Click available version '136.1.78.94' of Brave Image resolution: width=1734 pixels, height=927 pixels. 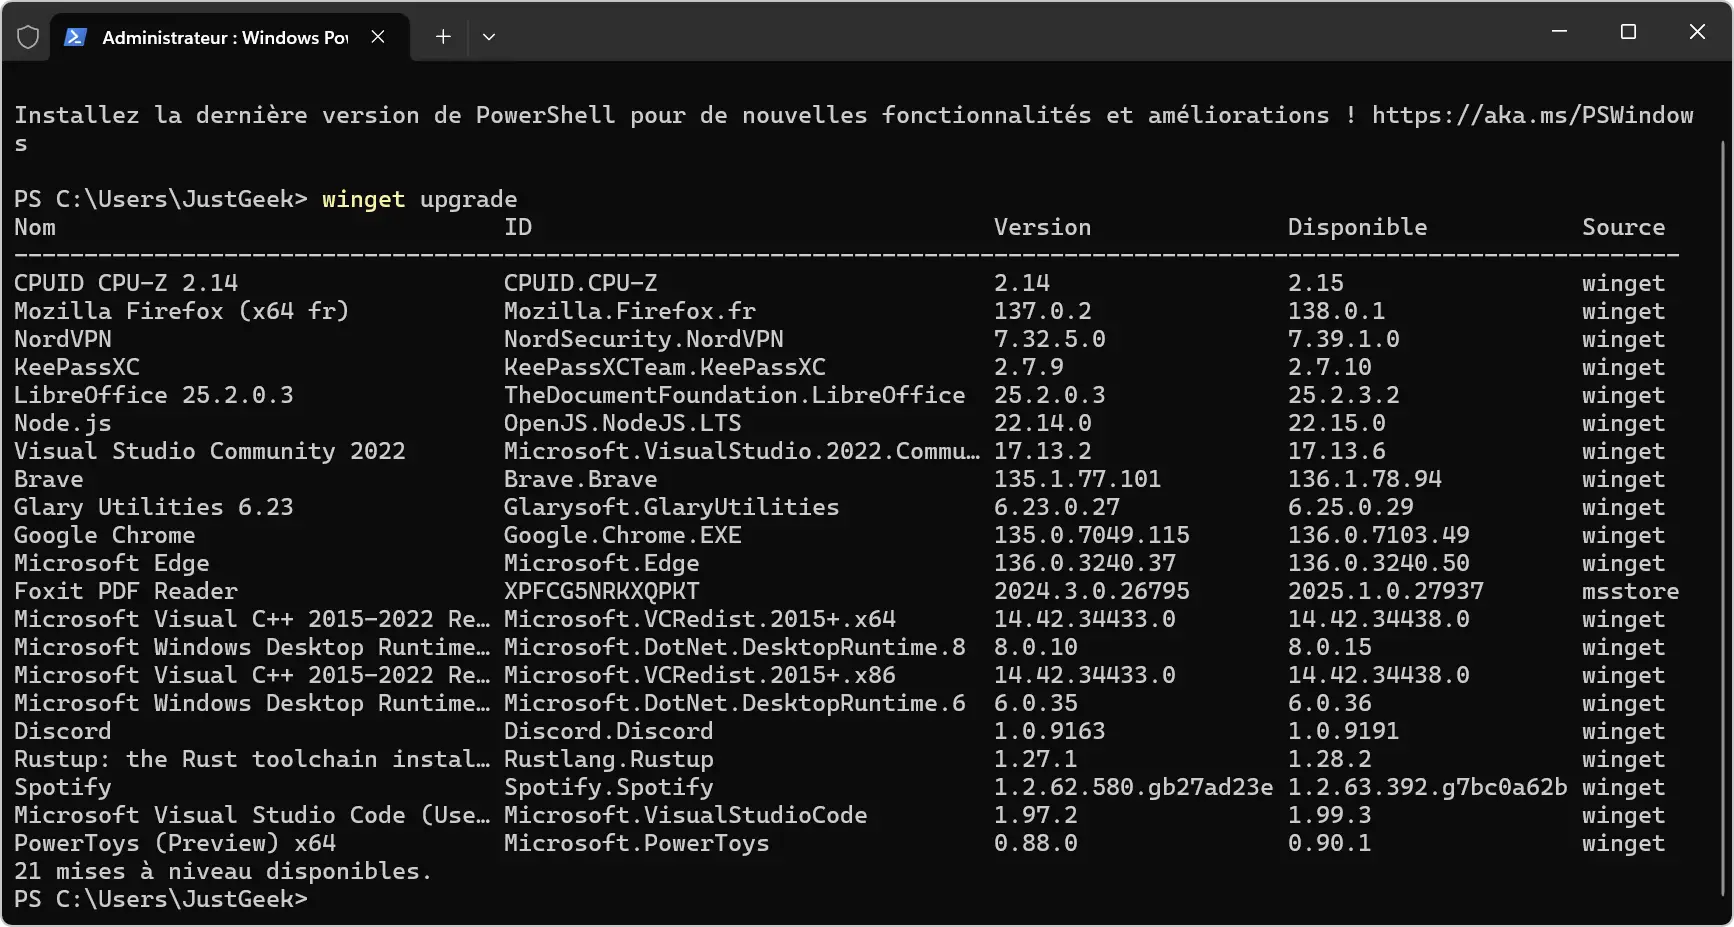tap(1365, 479)
